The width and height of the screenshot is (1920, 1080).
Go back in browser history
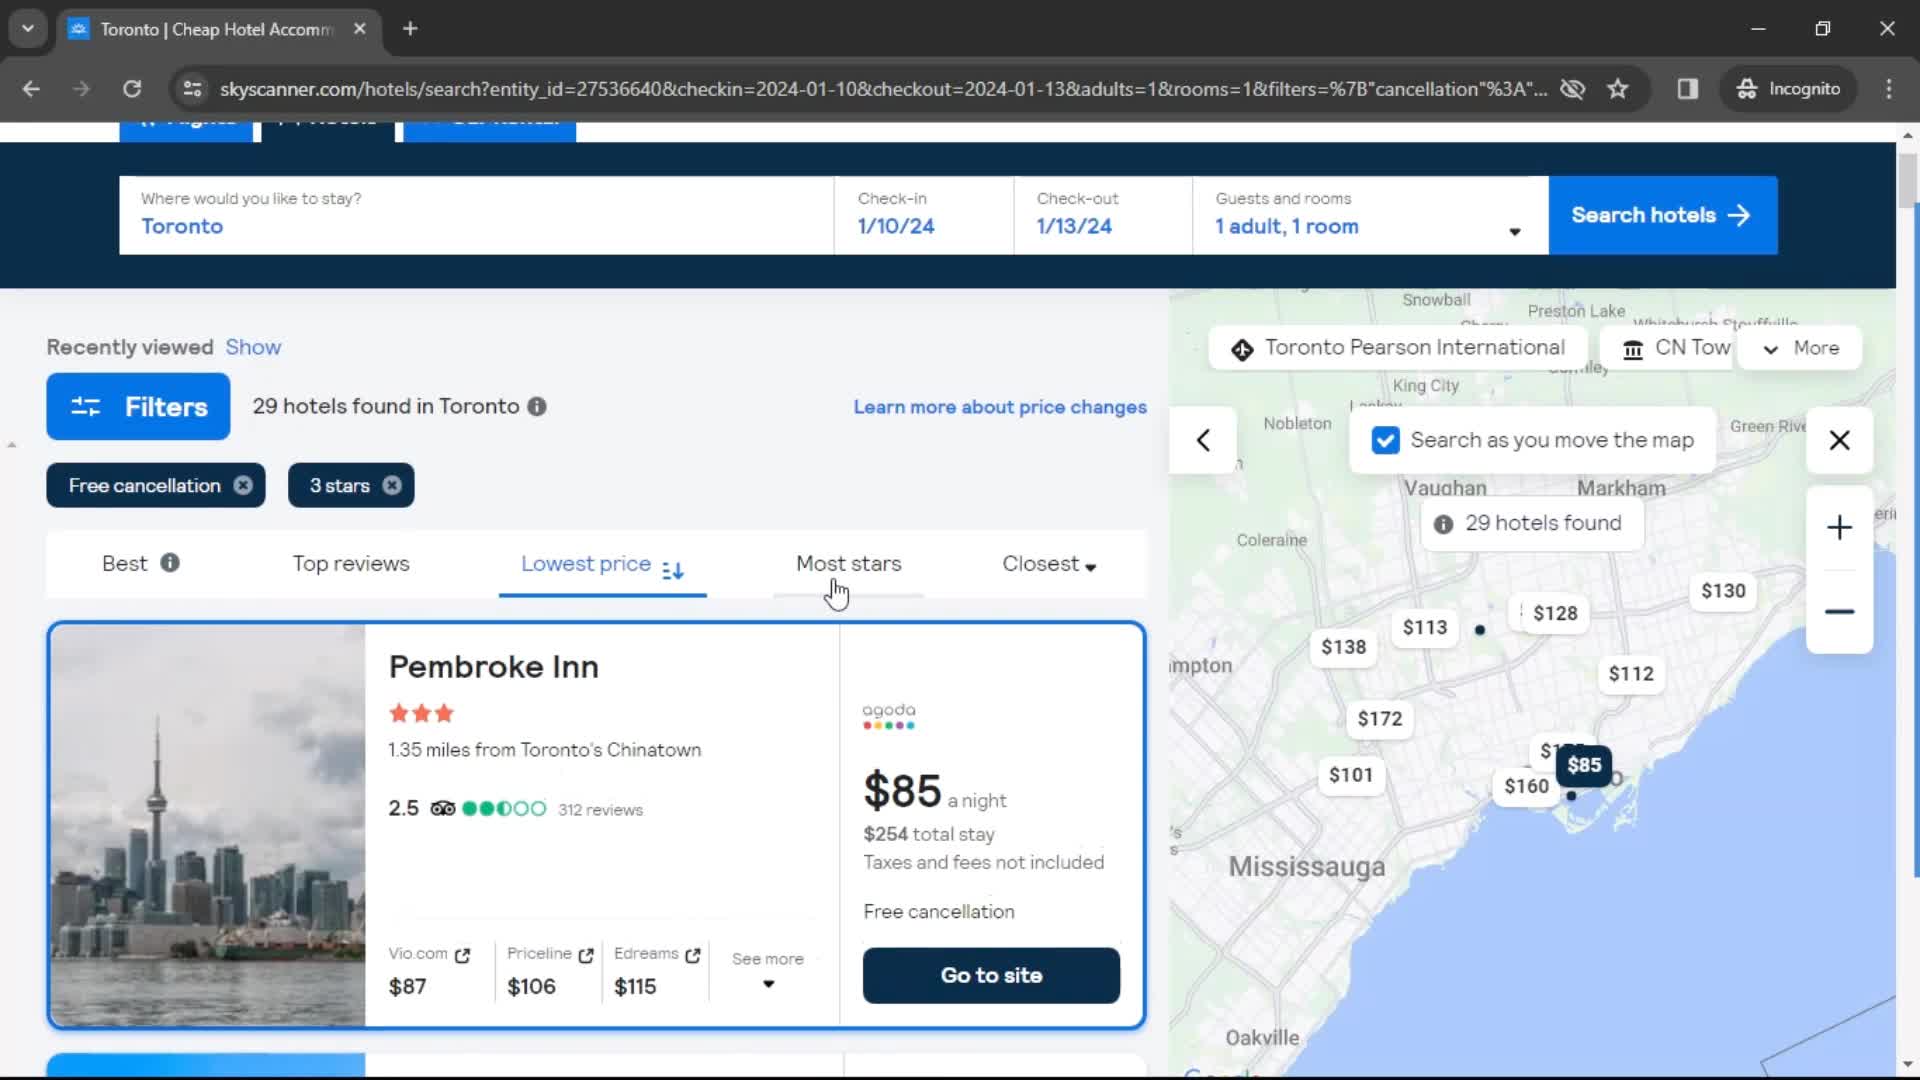coord(31,89)
